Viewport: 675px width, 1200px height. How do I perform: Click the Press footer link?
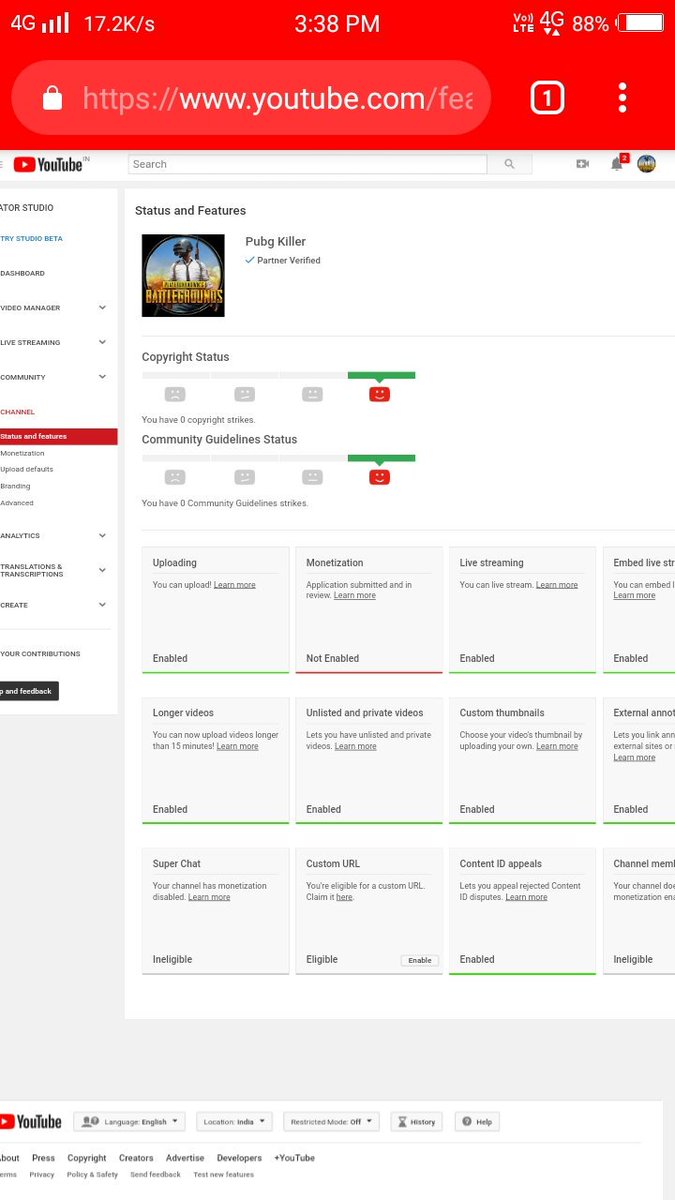pyautogui.click(x=43, y=1158)
